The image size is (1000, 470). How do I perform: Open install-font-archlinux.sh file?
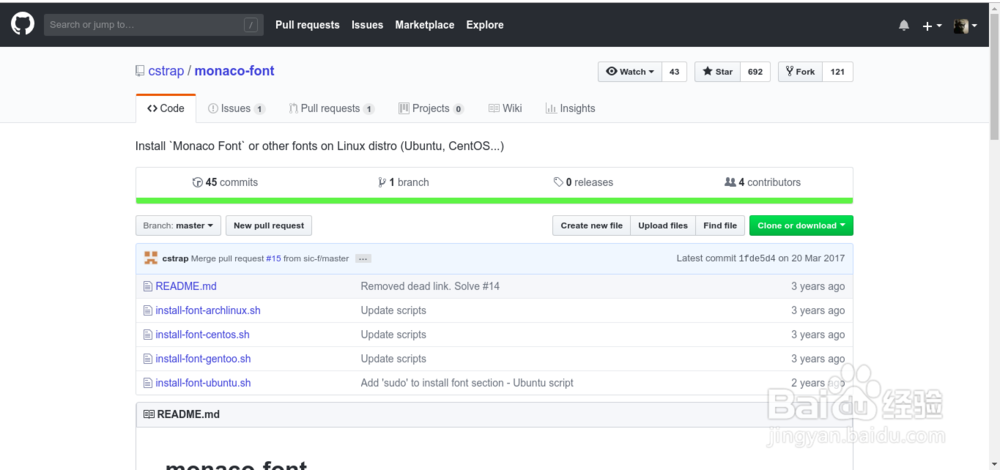[208, 311]
